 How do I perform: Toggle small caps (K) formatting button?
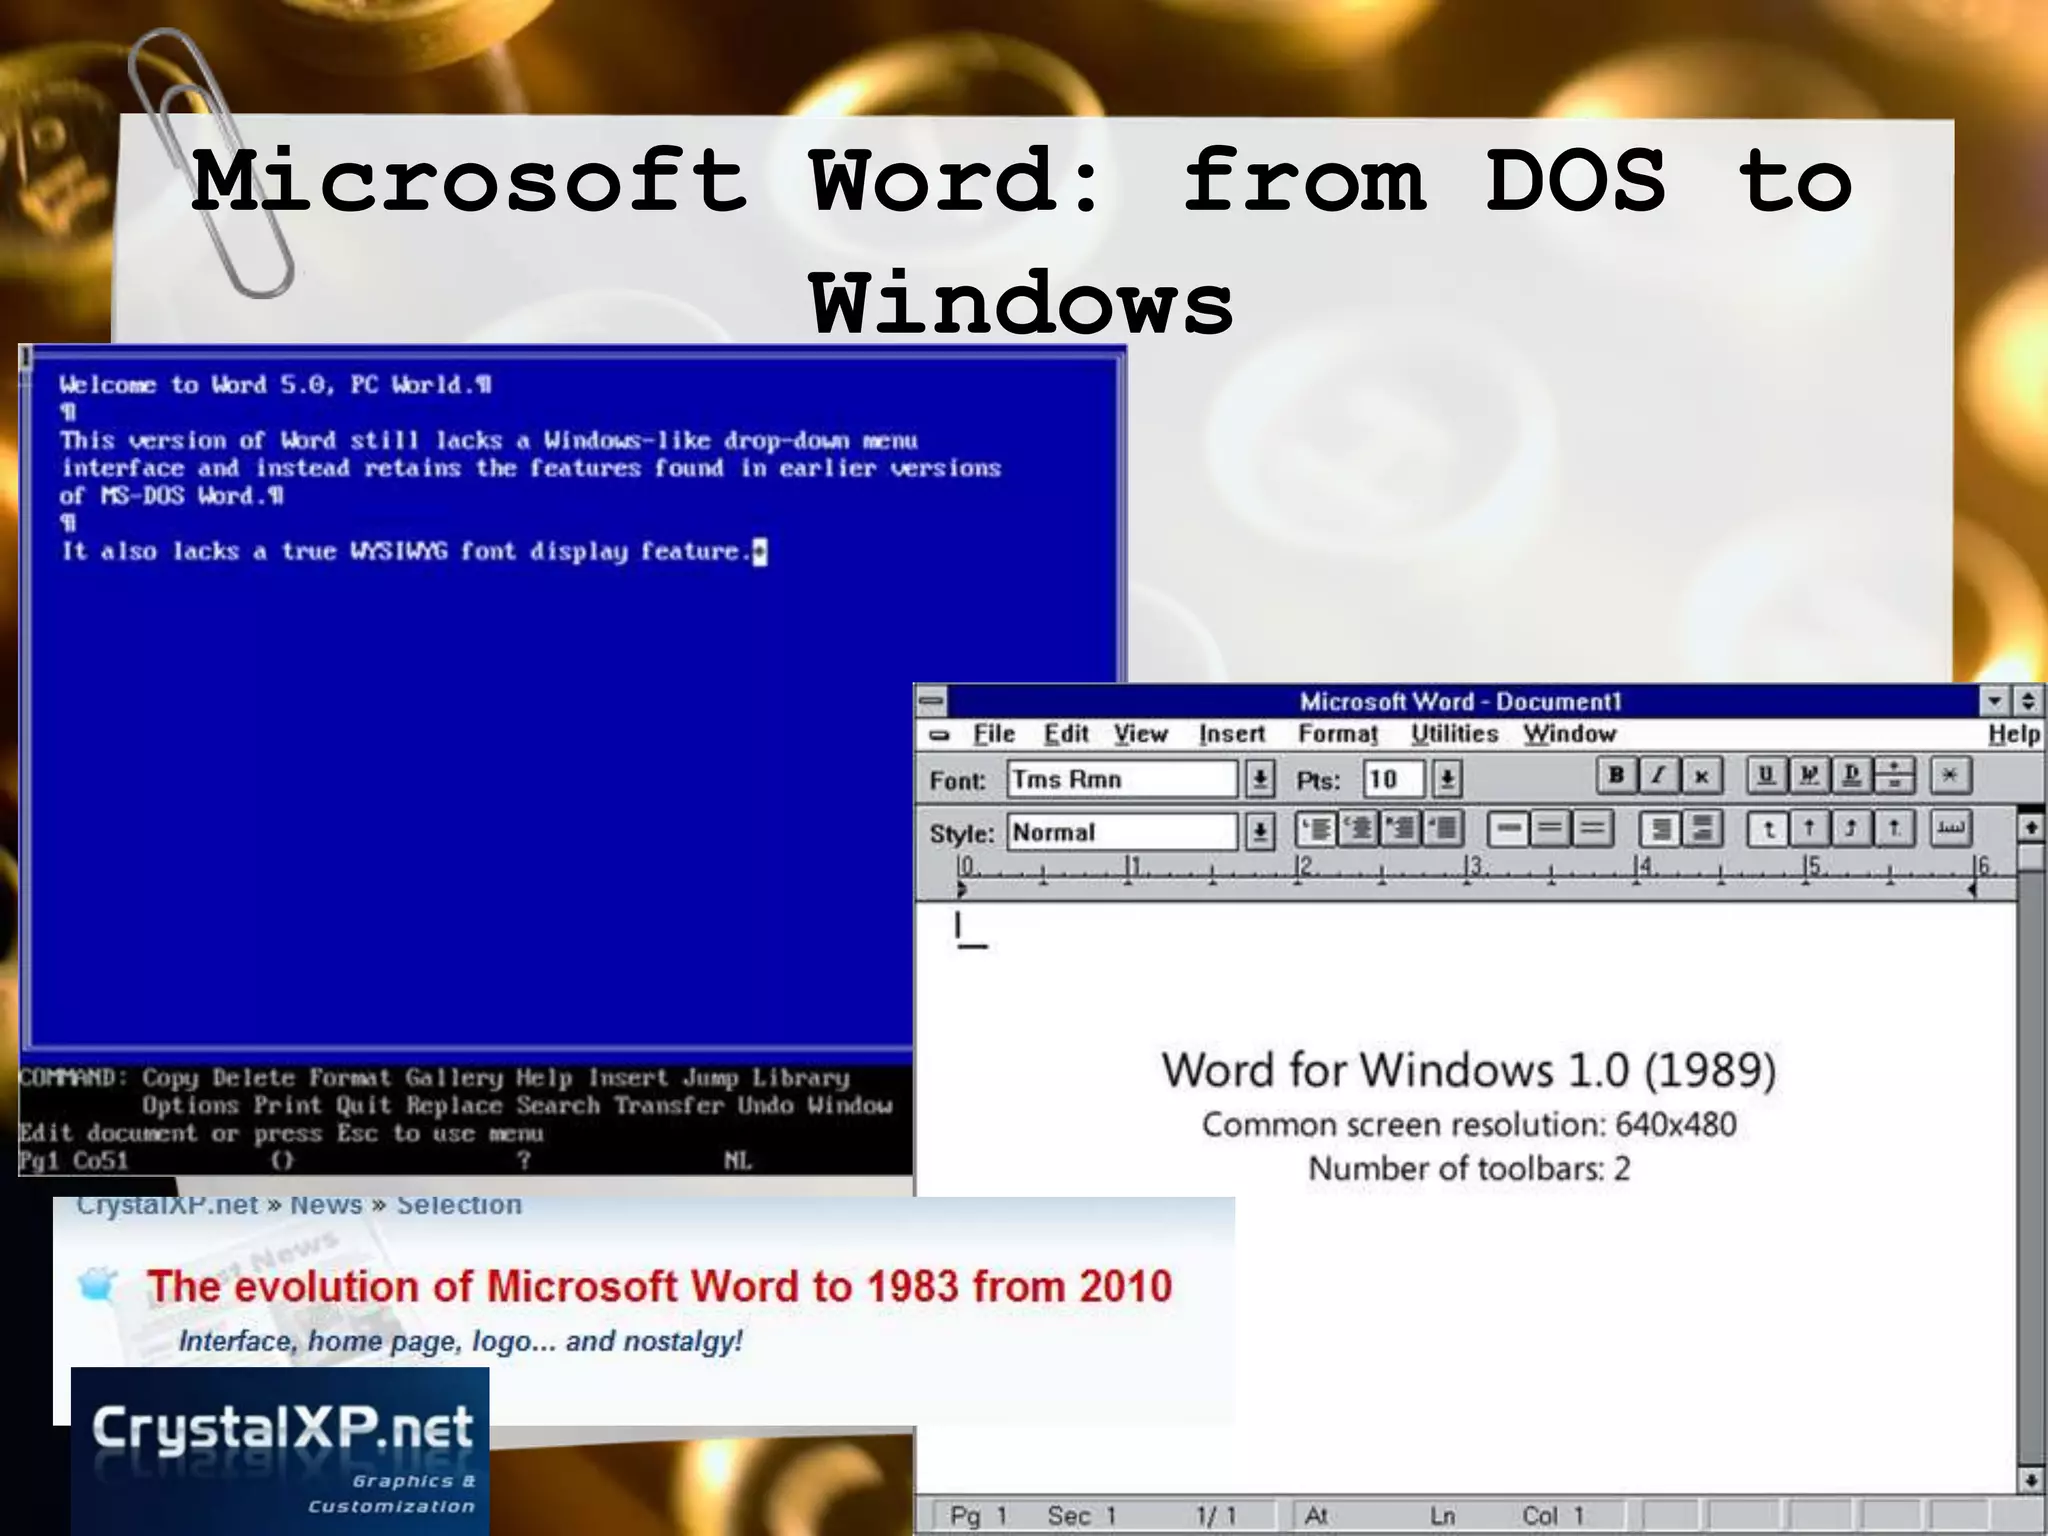coord(1701,776)
